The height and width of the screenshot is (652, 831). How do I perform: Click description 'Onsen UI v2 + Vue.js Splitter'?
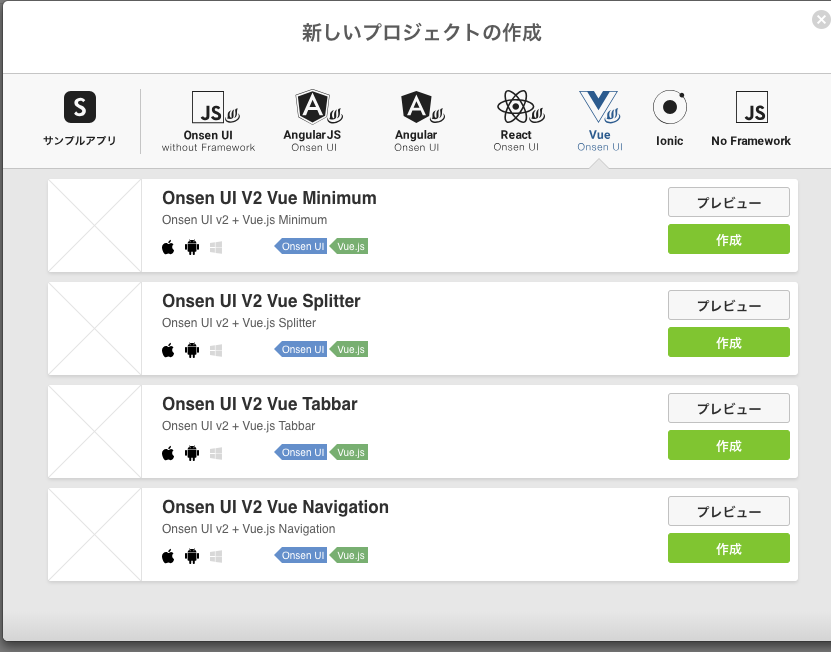click(239, 323)
